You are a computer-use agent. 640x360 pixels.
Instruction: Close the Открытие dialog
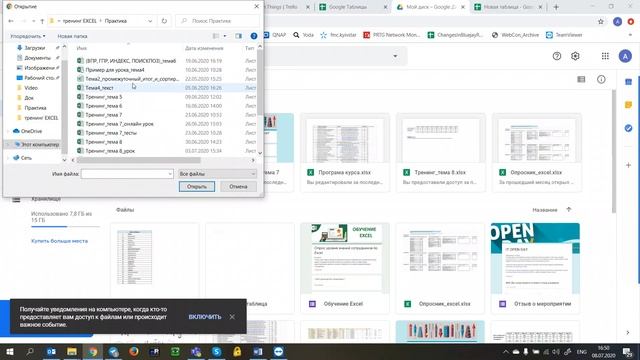click(x=256, y=6)
